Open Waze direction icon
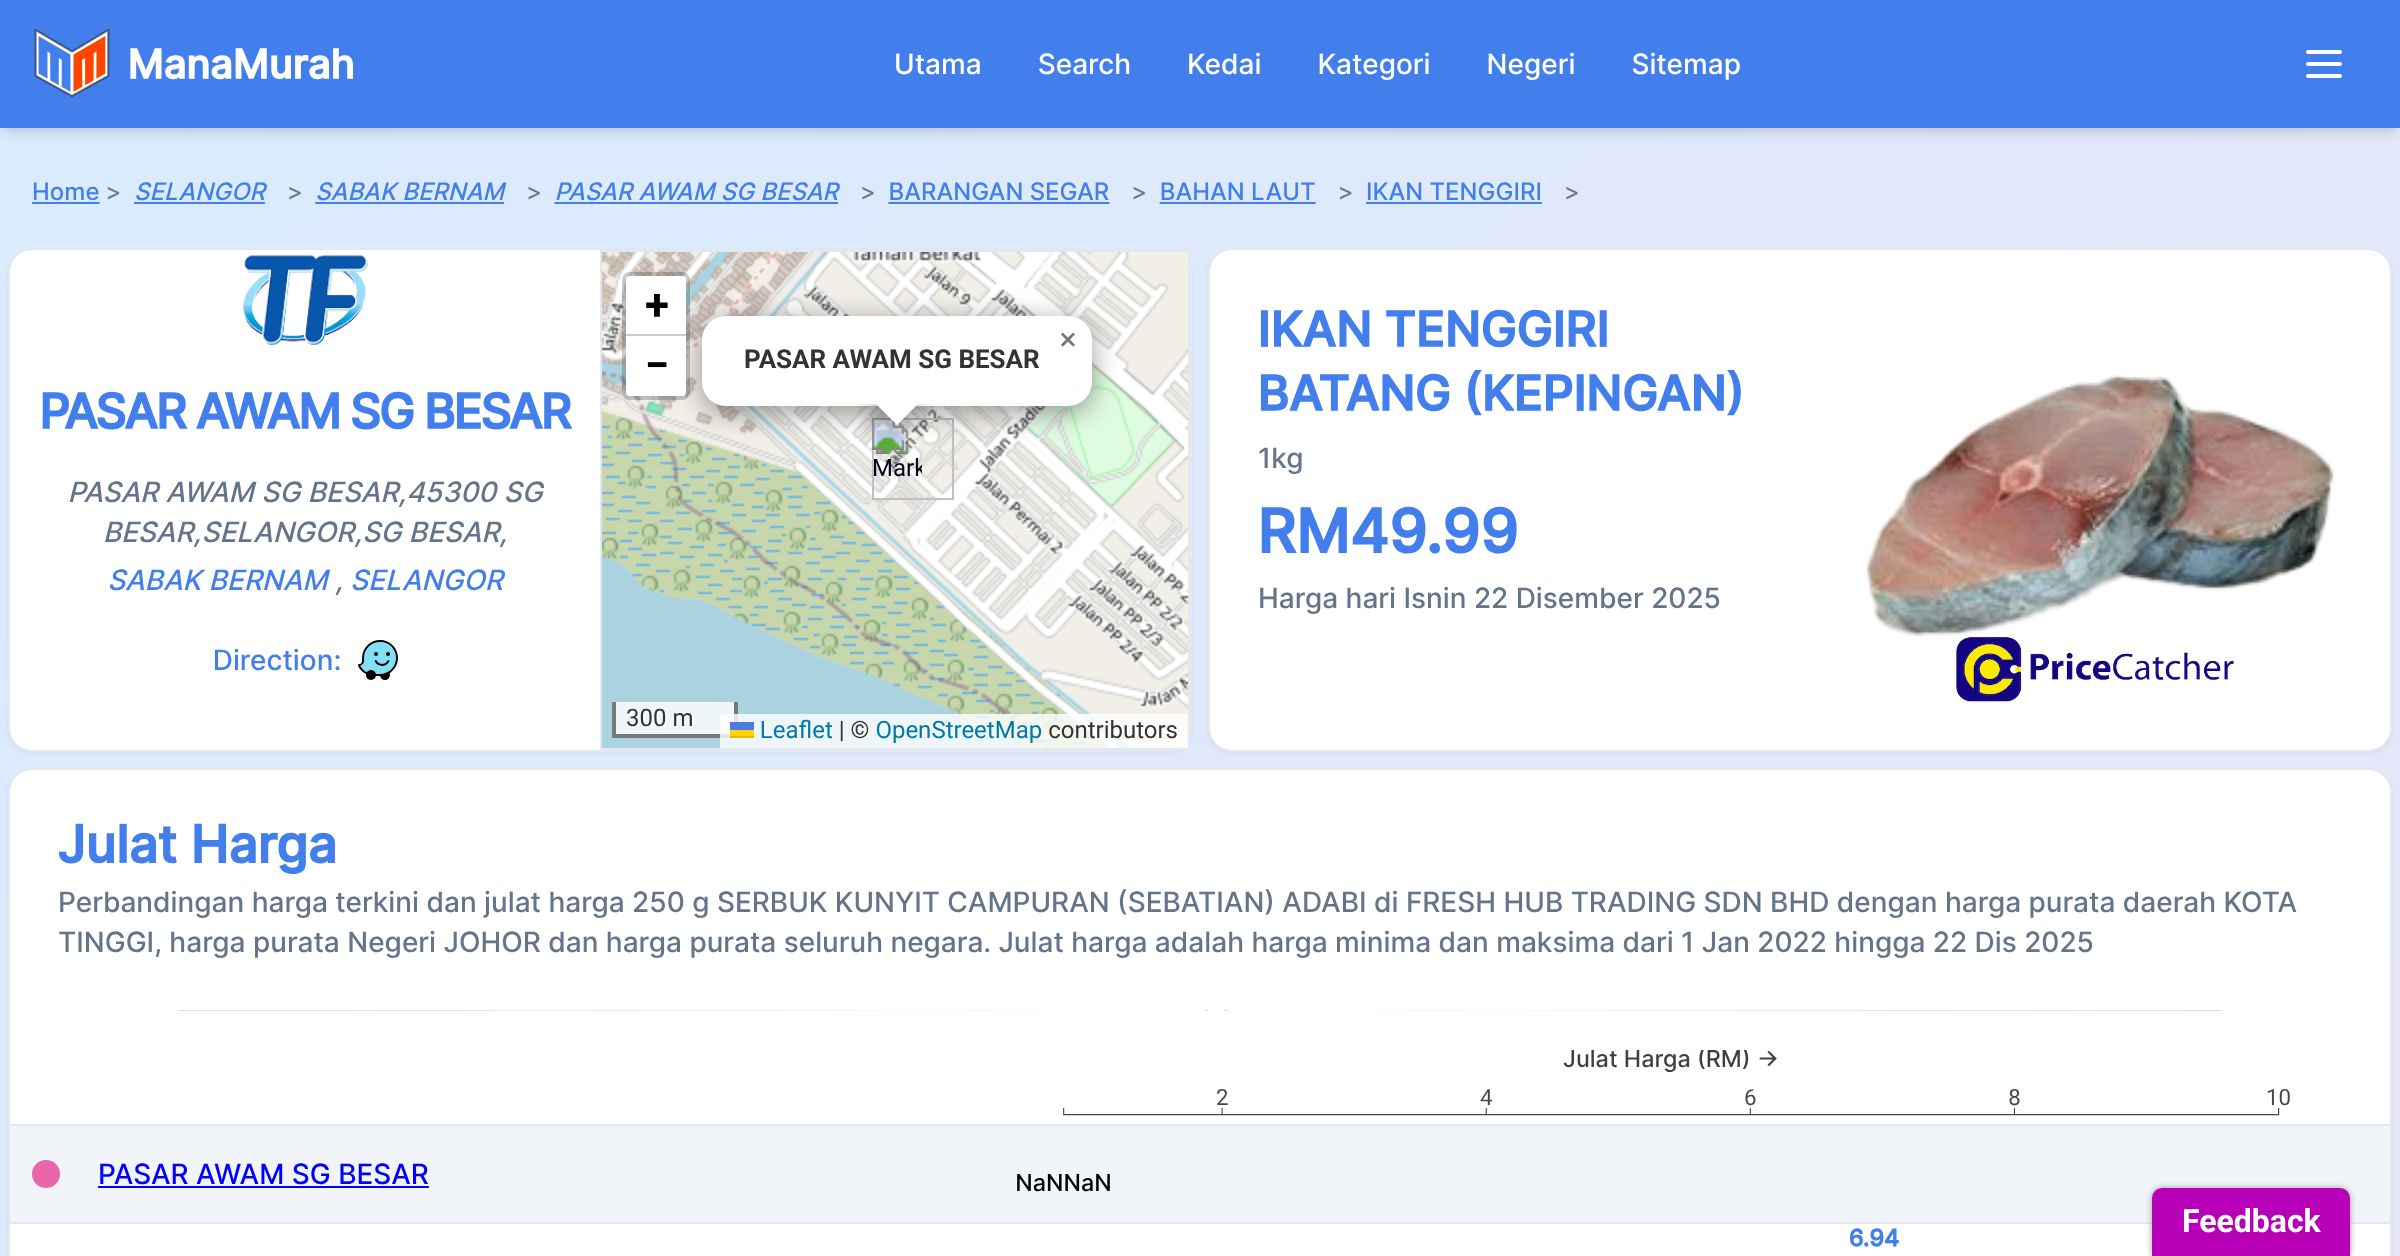Viewport: 2400px width, 1256px height. coord(378,660)
